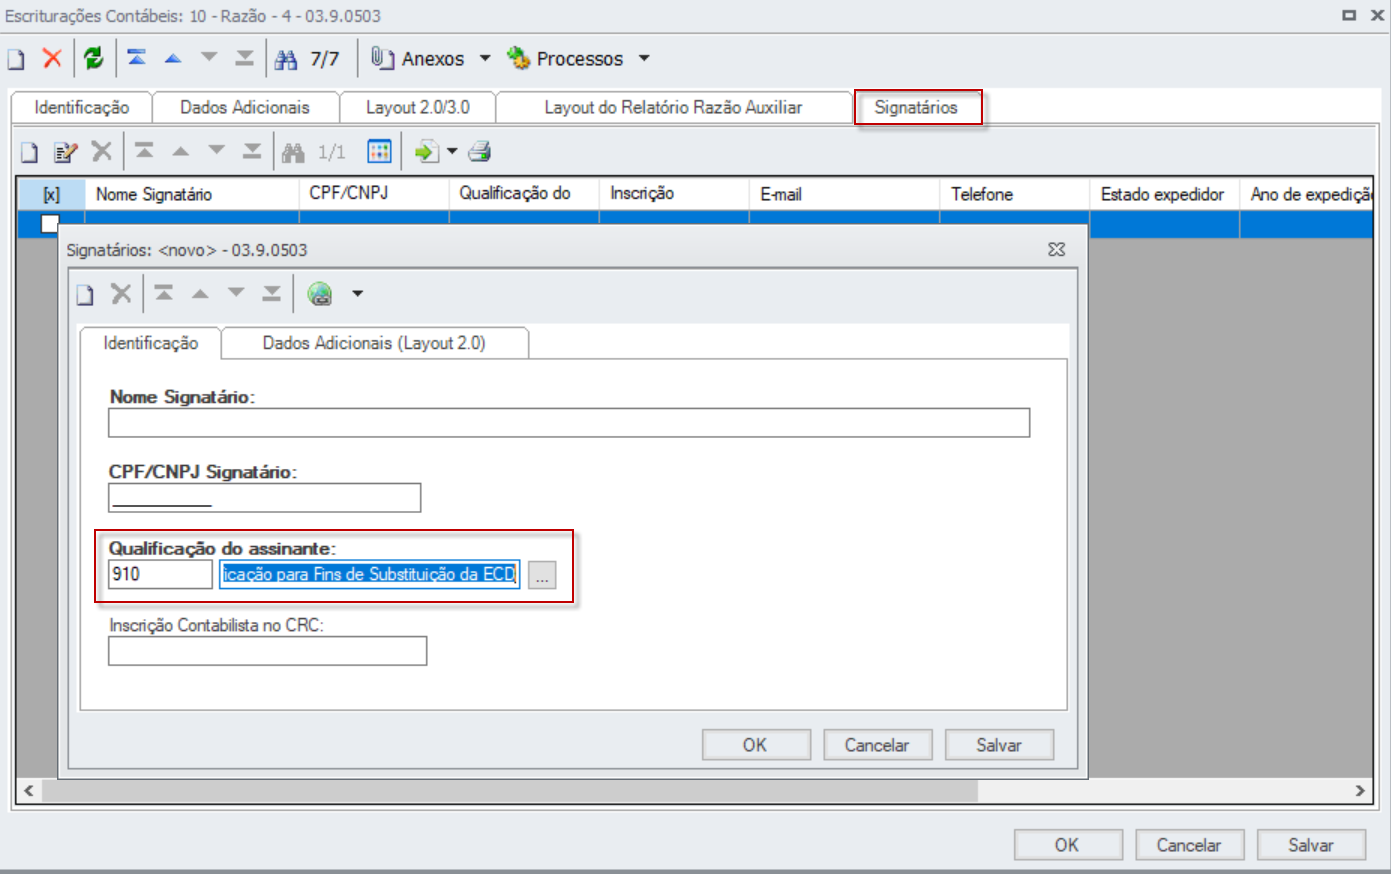
Task: Click the printer icon in grid toolbar
Action: click(x=480, y=152)
